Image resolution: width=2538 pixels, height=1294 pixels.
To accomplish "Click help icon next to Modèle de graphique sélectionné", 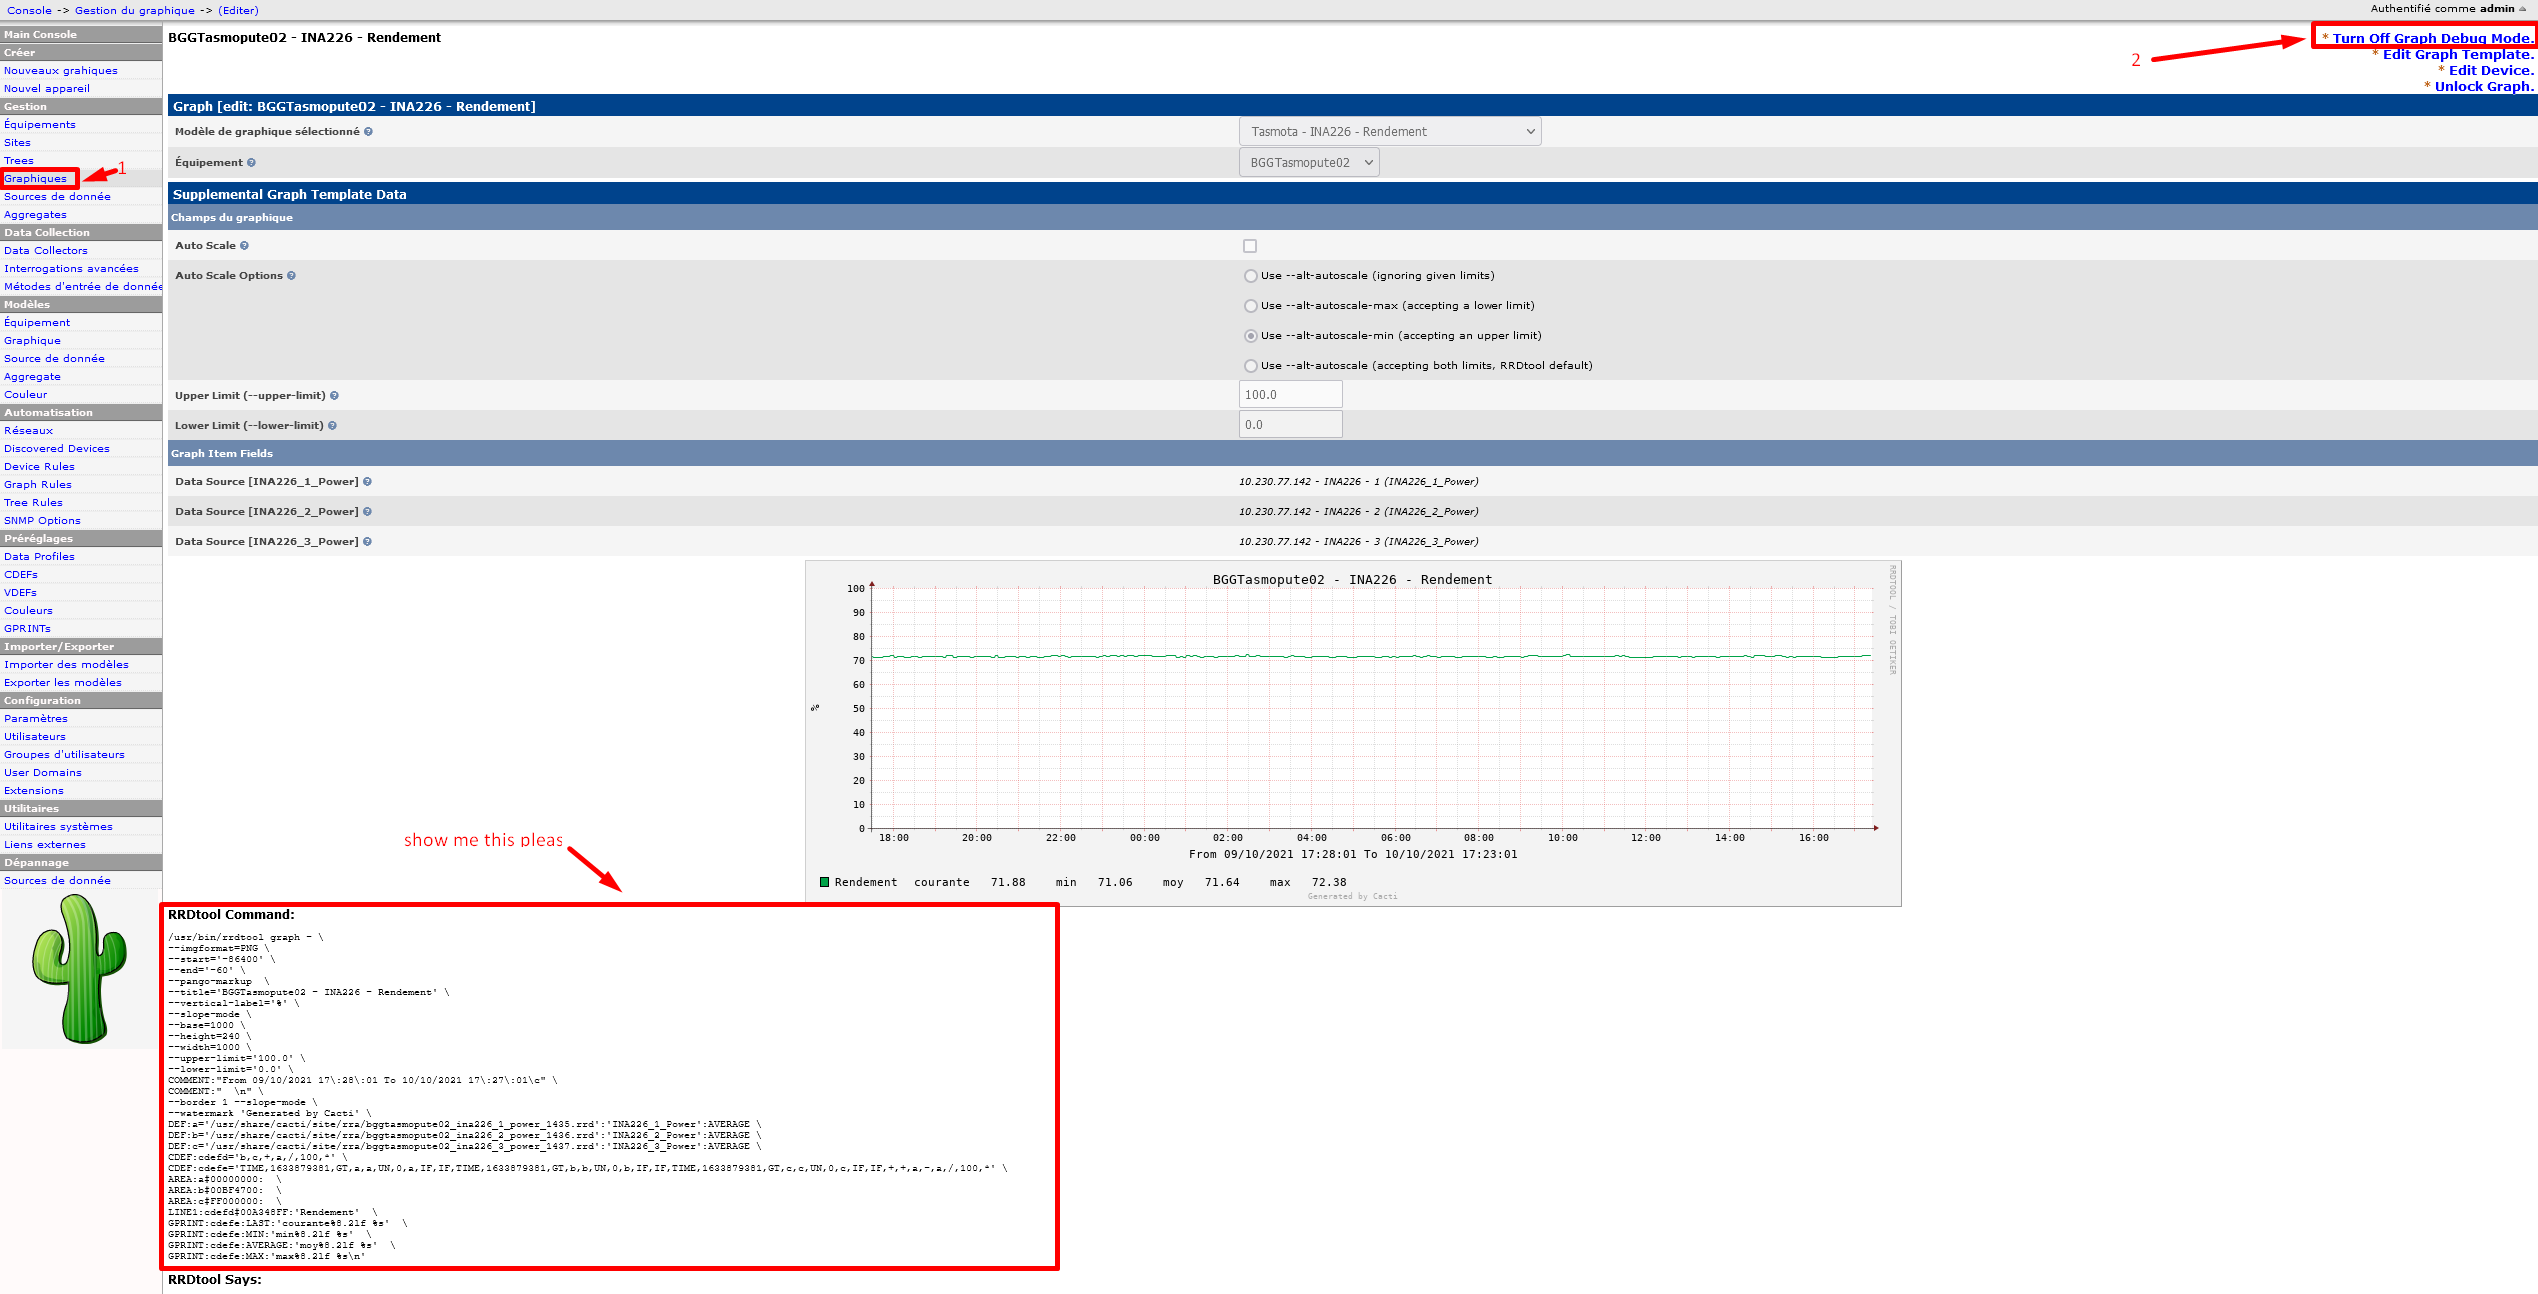I will coord(368,132).
